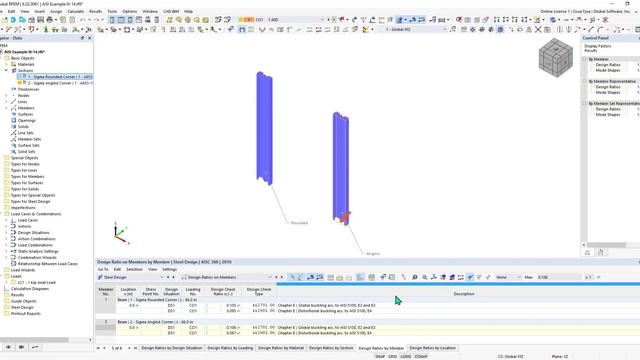Screen dimensions: 640x360
Task: Click the Design Ratios entry under By Member
Action: (x=608, y=65)
